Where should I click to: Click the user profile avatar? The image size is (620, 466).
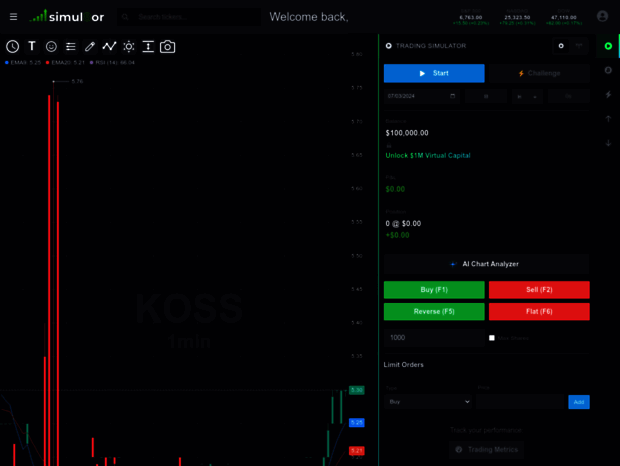602,16
